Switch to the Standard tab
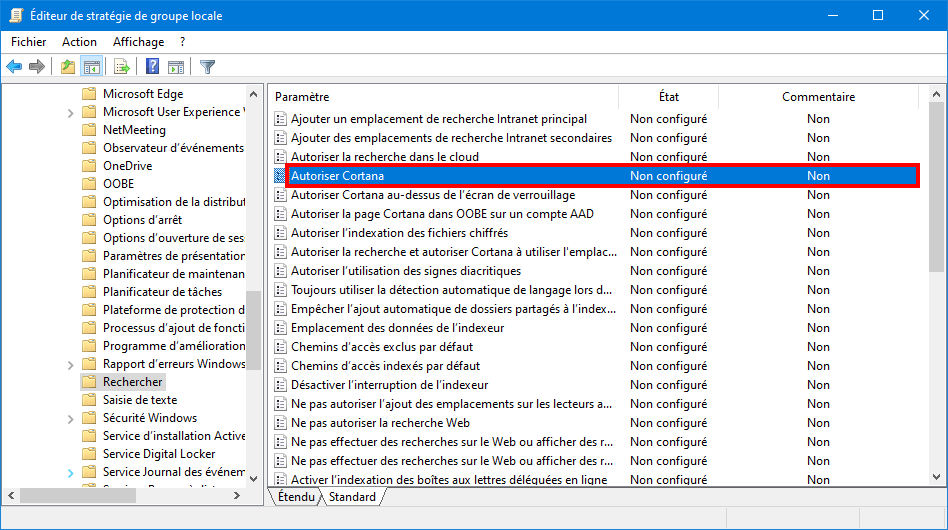The image size is (948, 530). click(352, 497)
